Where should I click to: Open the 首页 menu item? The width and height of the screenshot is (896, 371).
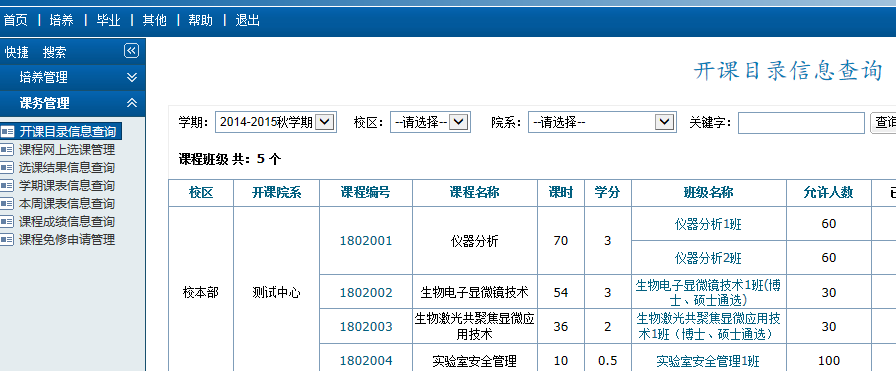[15, 21]
